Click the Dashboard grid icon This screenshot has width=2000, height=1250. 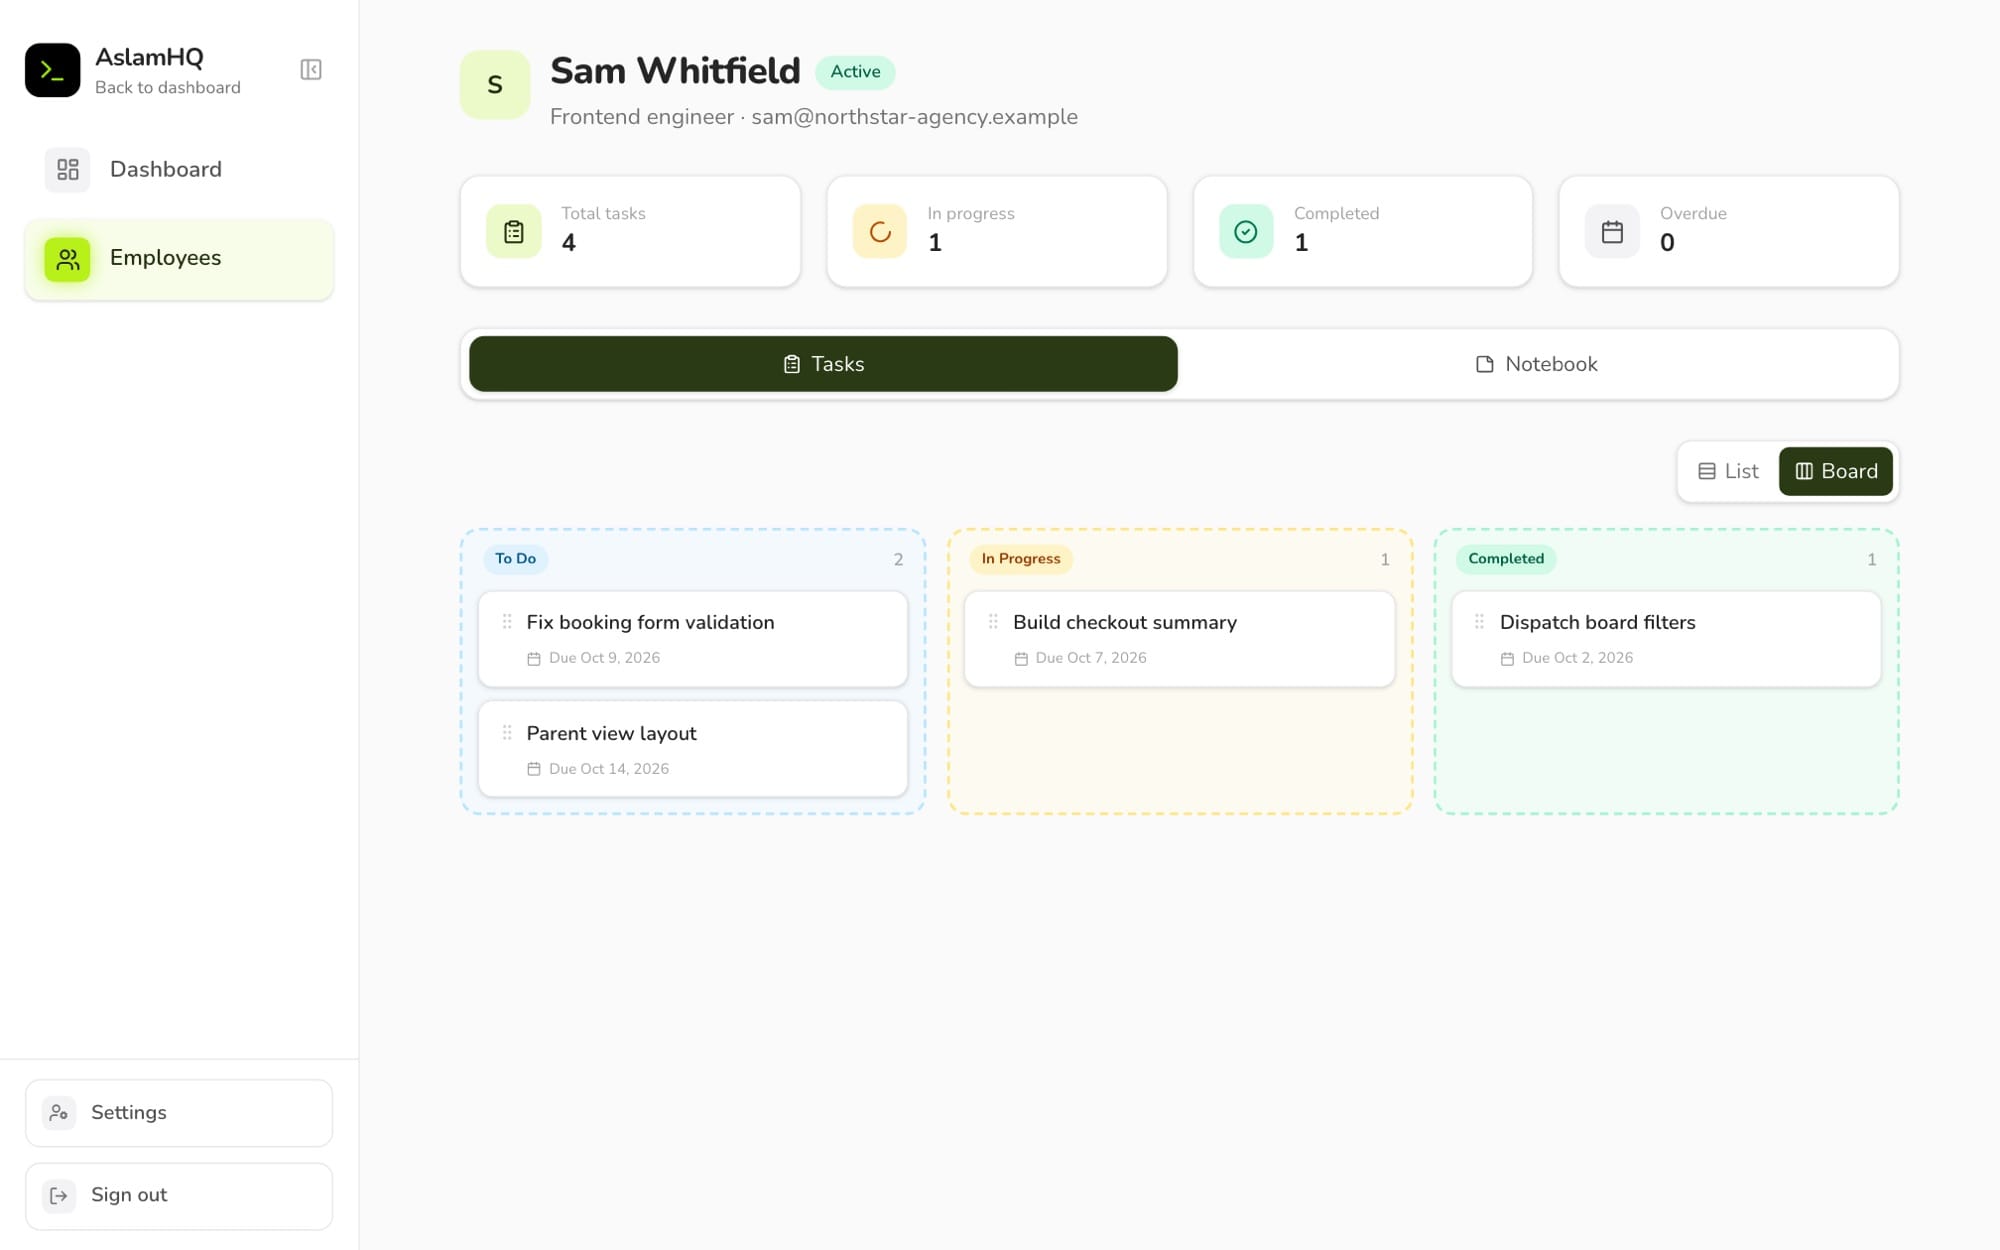[68, 170]
